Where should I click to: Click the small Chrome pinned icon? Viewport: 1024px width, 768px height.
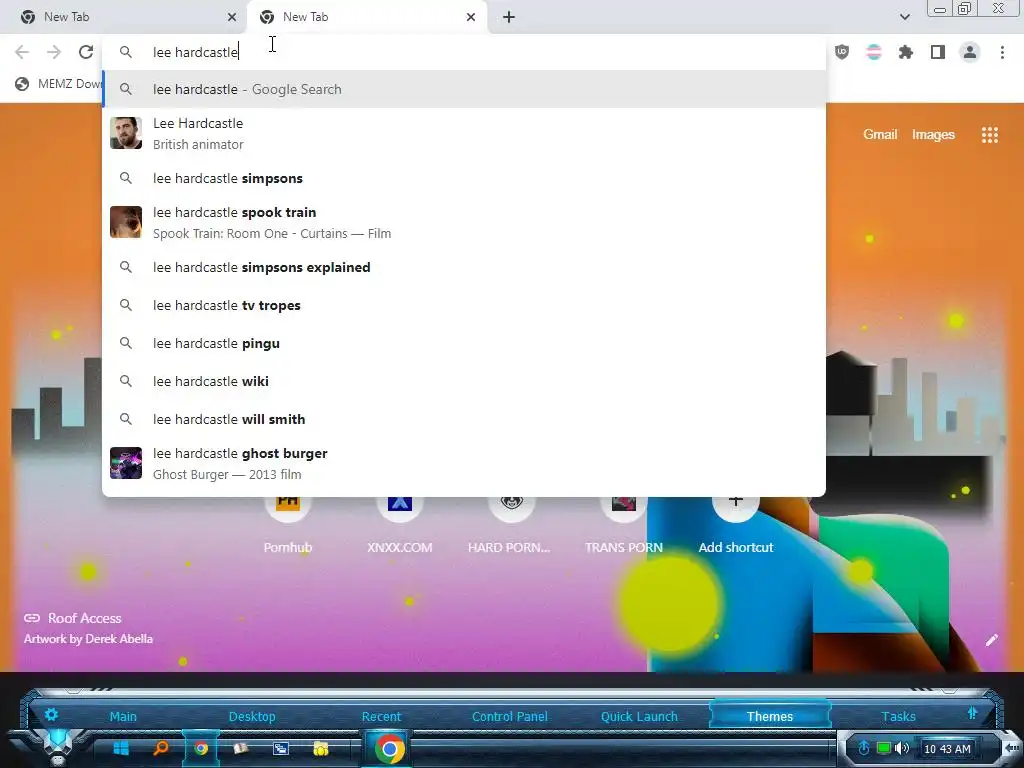pos(201,748)
